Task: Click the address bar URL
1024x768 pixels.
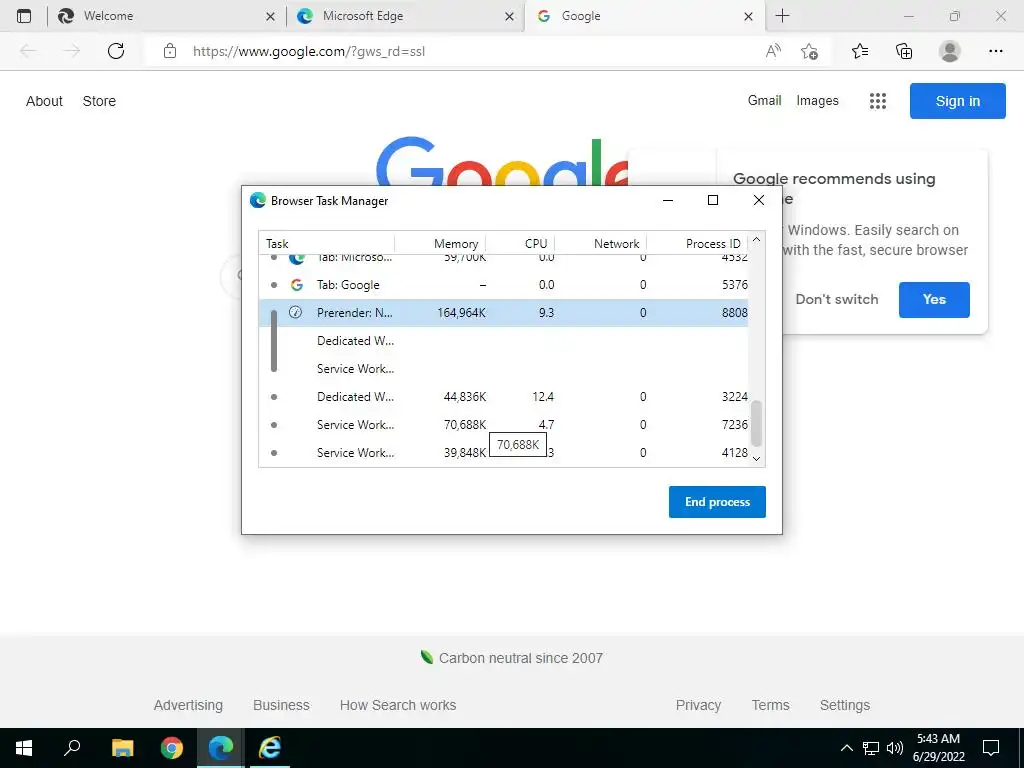Action: pyautogui.click(x=309, y=51)
